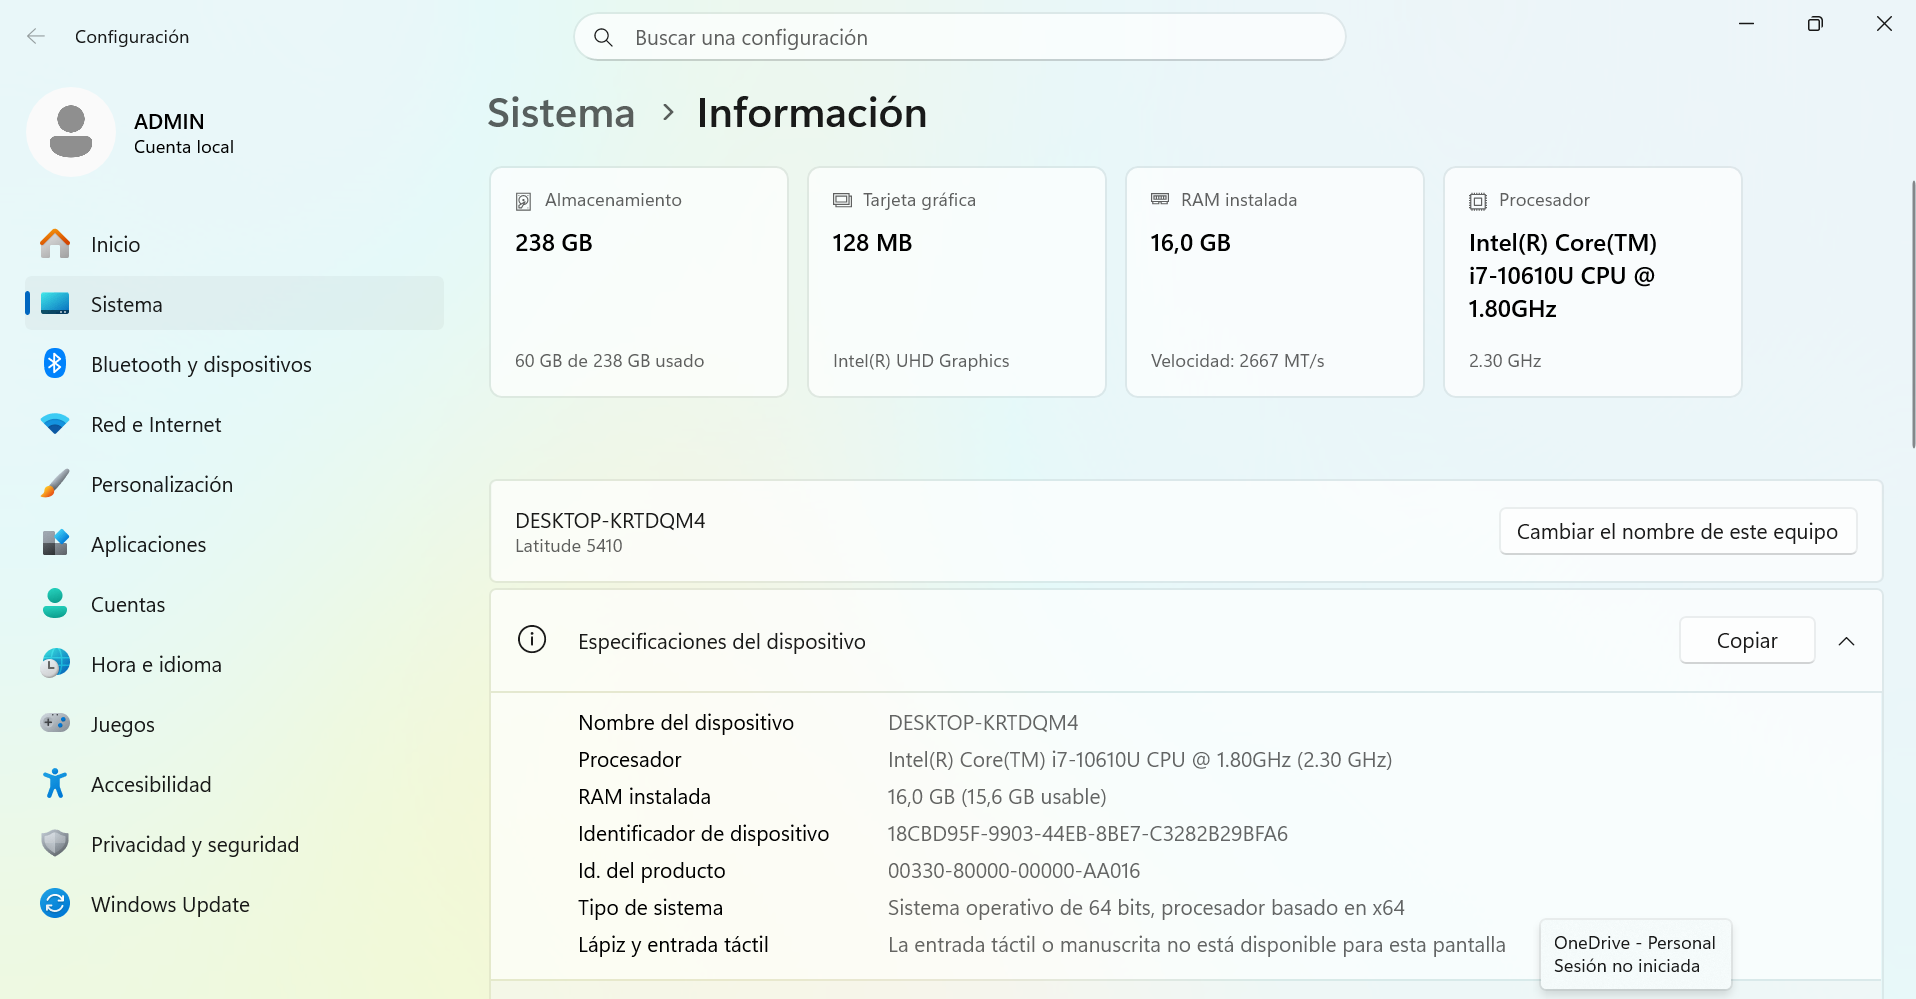Image resolution: width=1916 pixels, height=999 pixels.
Task: Open the Sistema breadcrumb link
Action: click(560, 113)
